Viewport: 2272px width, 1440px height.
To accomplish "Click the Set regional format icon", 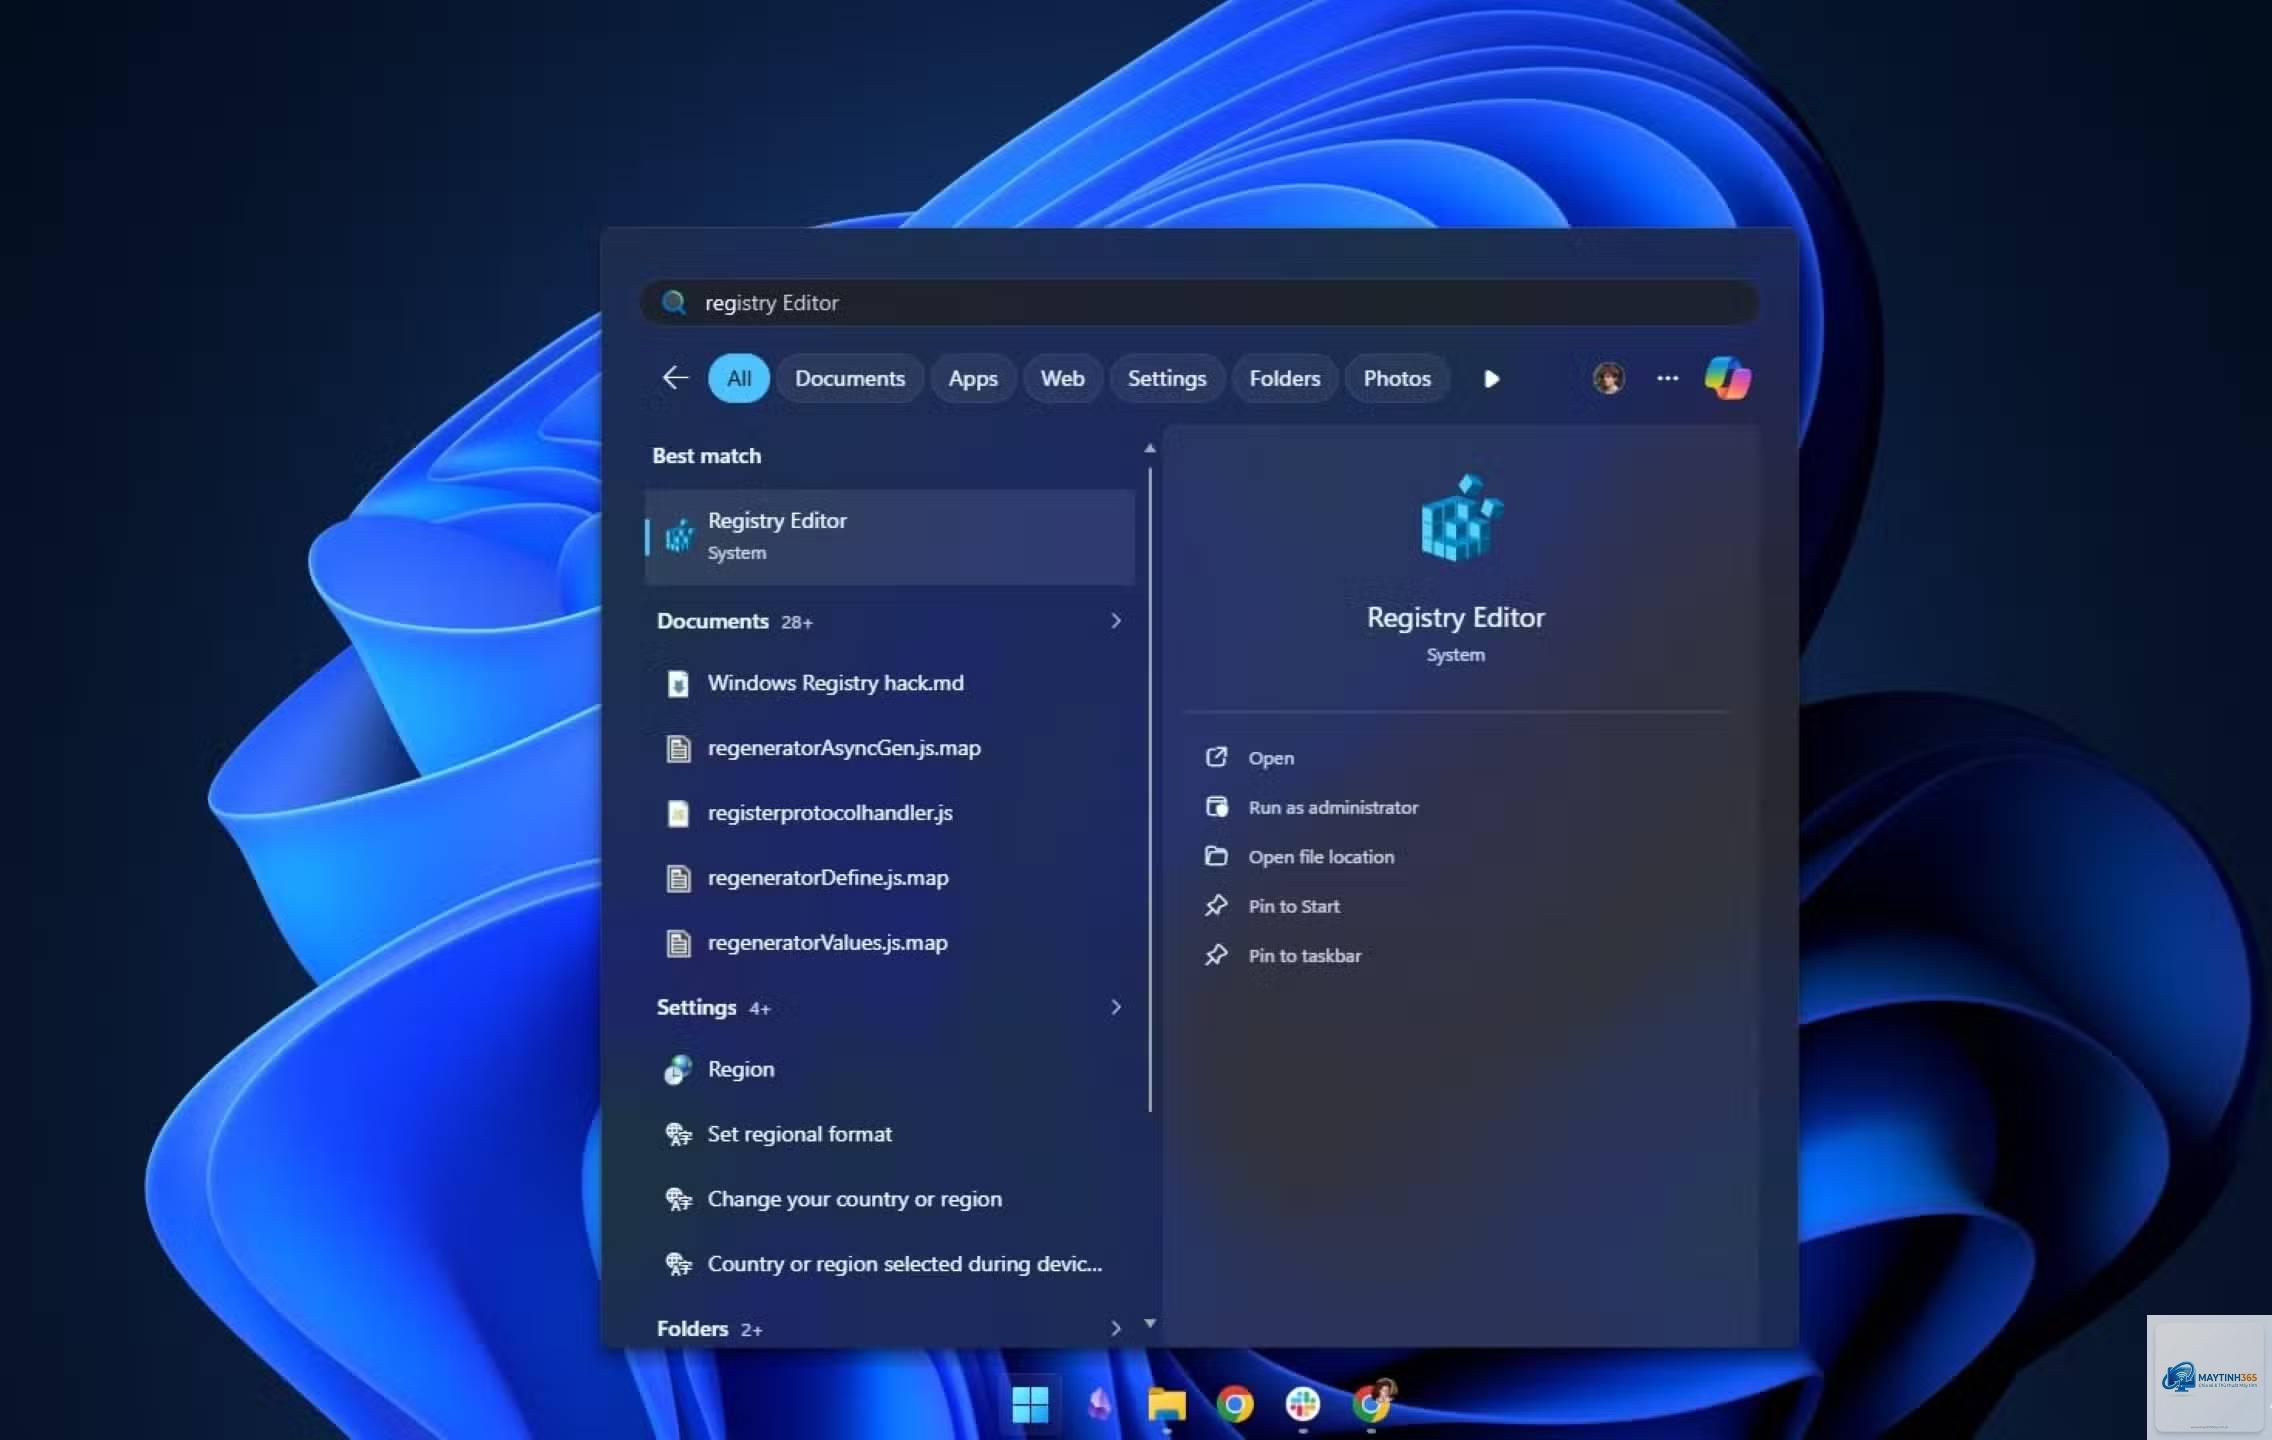I will click(x=678, y=1134).
